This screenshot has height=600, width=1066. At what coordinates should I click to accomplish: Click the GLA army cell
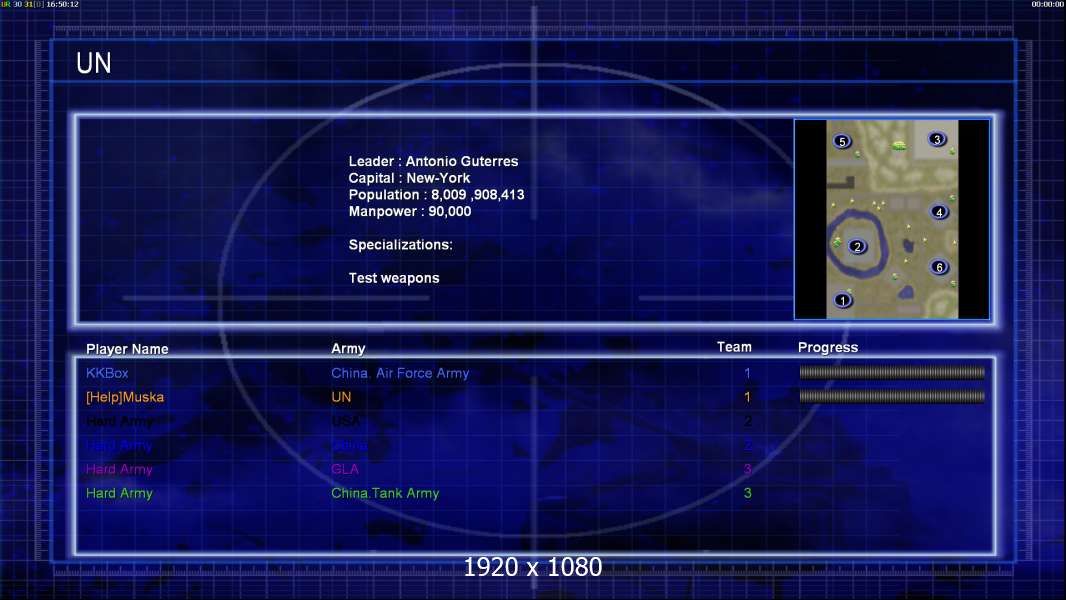pos(345,469)
